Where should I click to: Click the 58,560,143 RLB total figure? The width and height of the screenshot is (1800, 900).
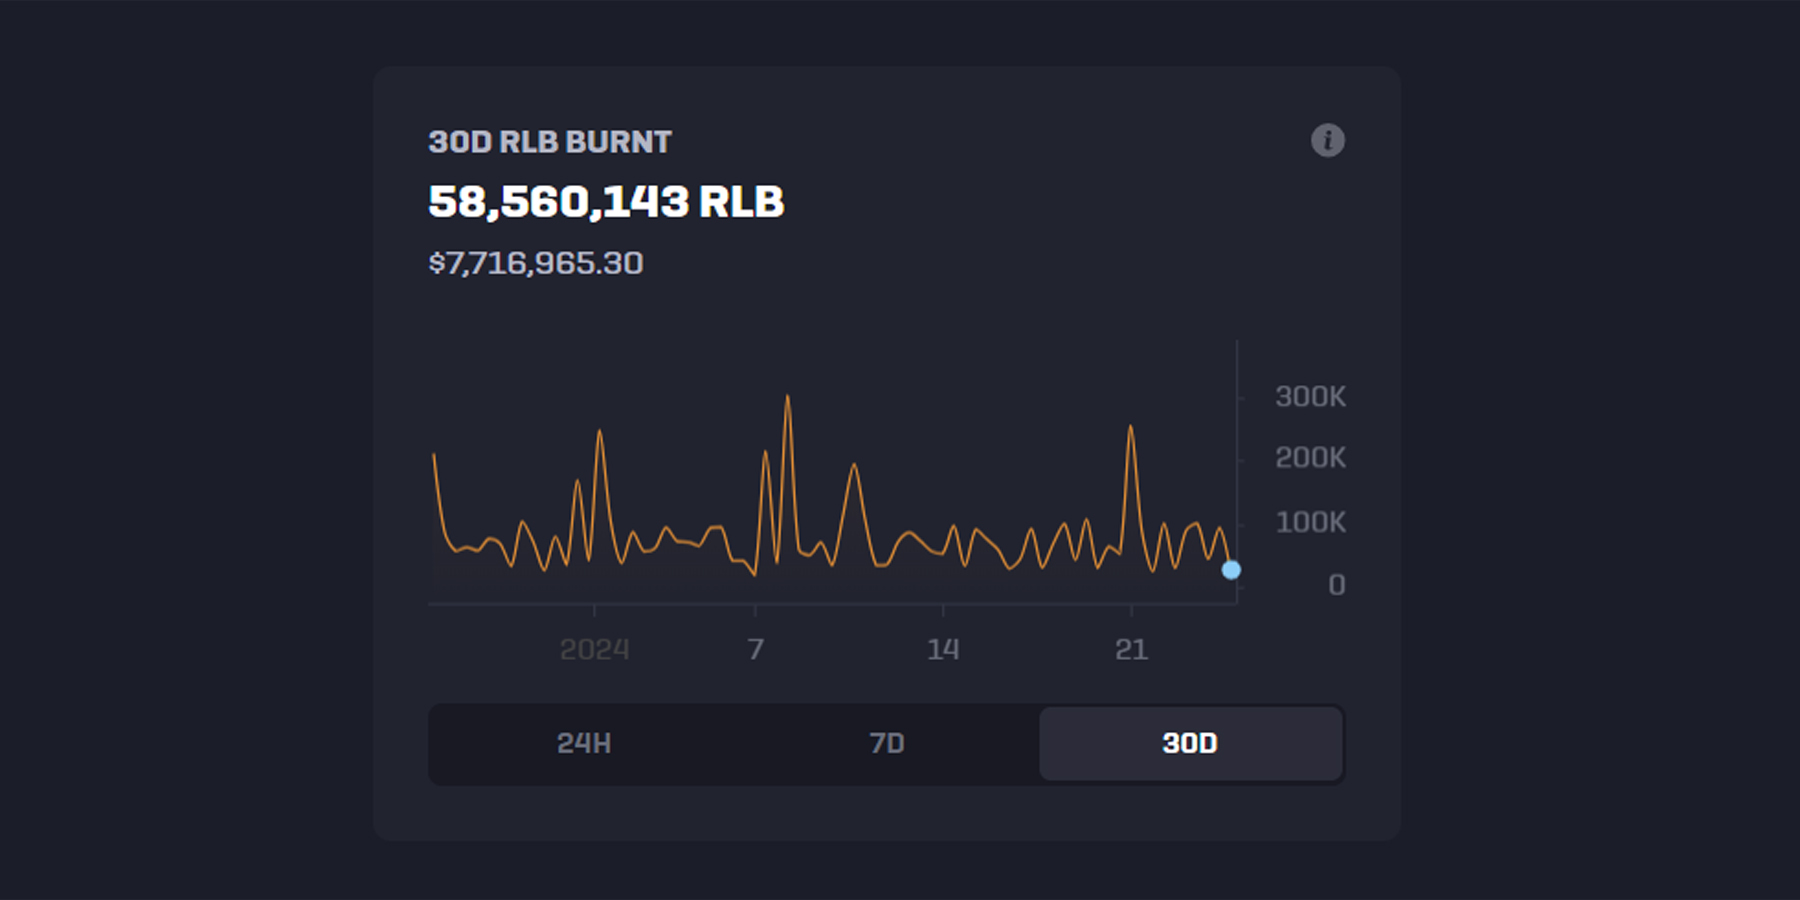(606, 202)
